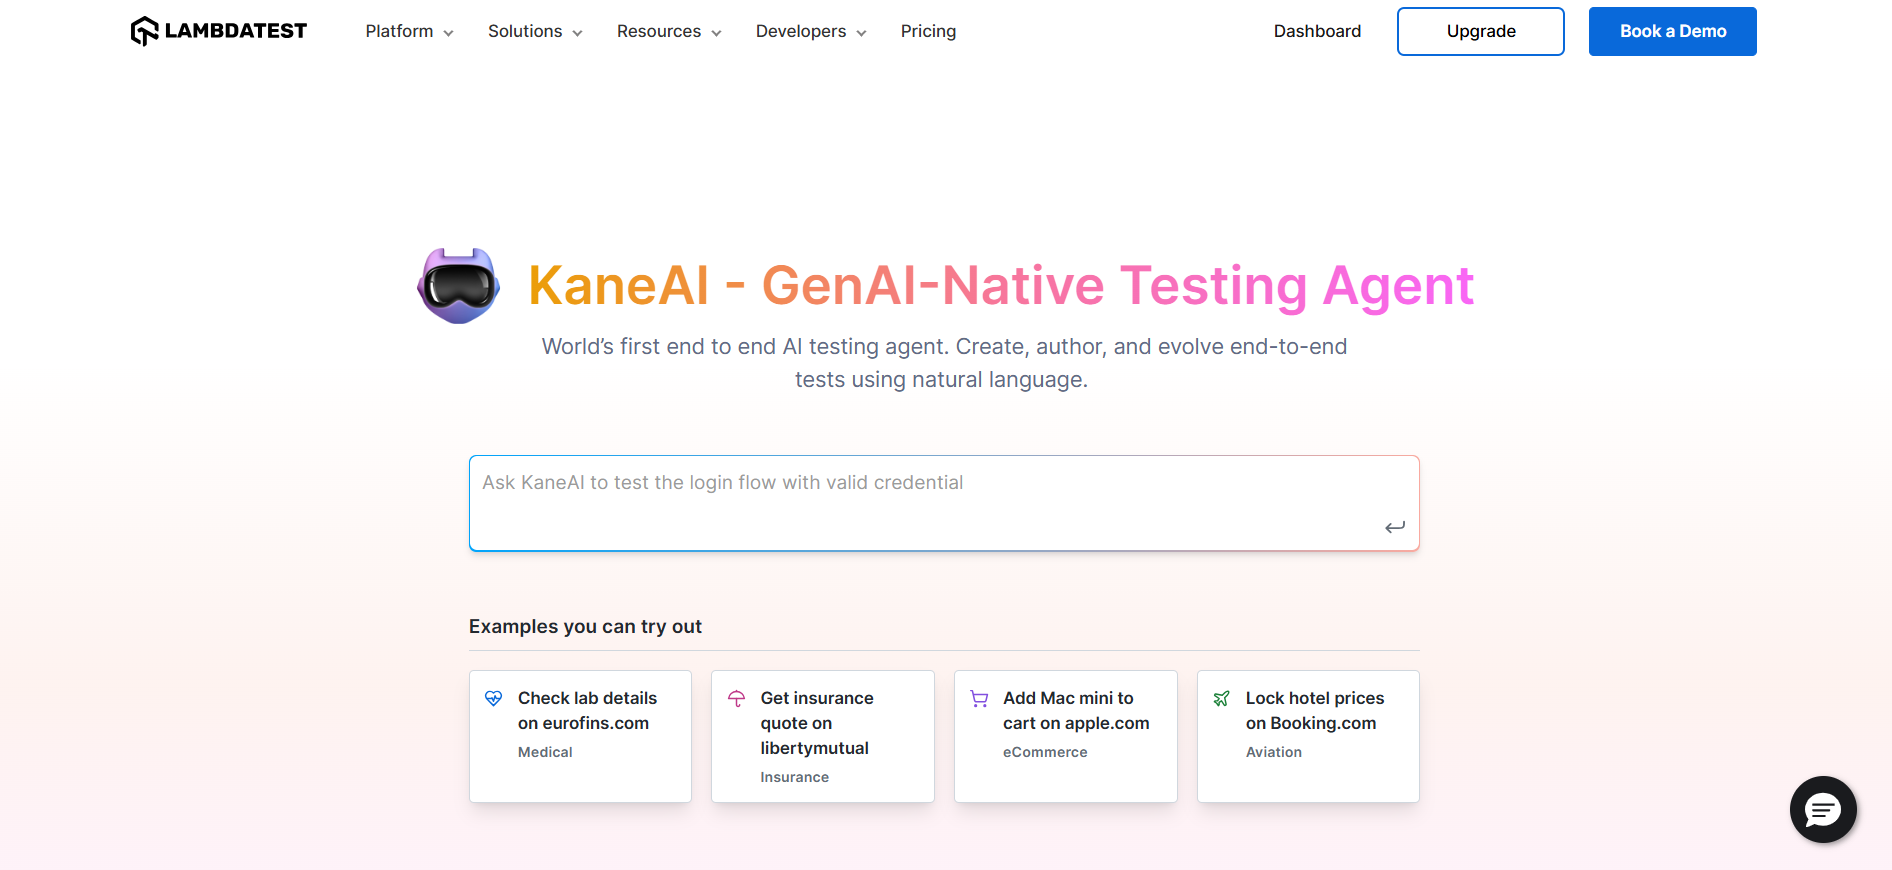Click the LambdaTest logo icon
Viewport: 1892px width, 870px height.
click(145, 30)
